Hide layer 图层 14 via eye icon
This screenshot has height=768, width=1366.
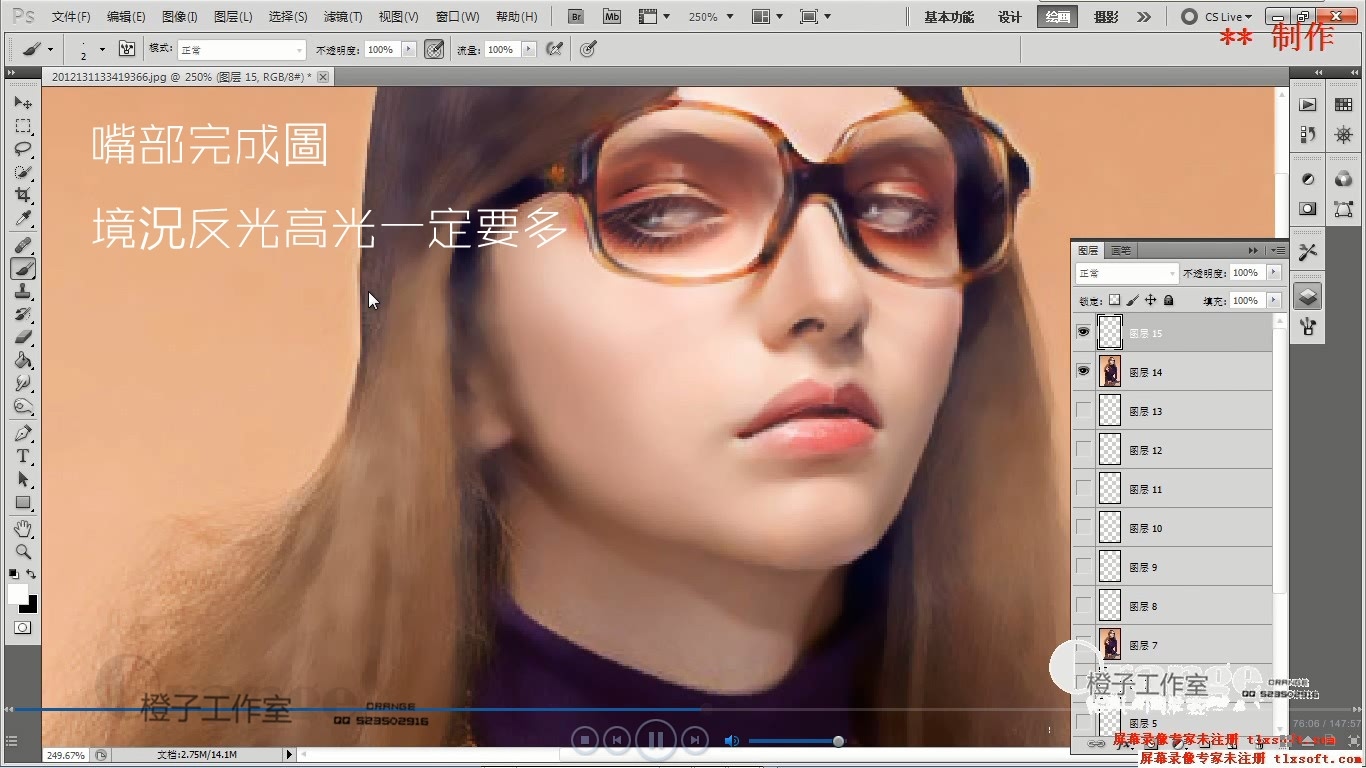pyautogui.click(x=1083, y=371)
